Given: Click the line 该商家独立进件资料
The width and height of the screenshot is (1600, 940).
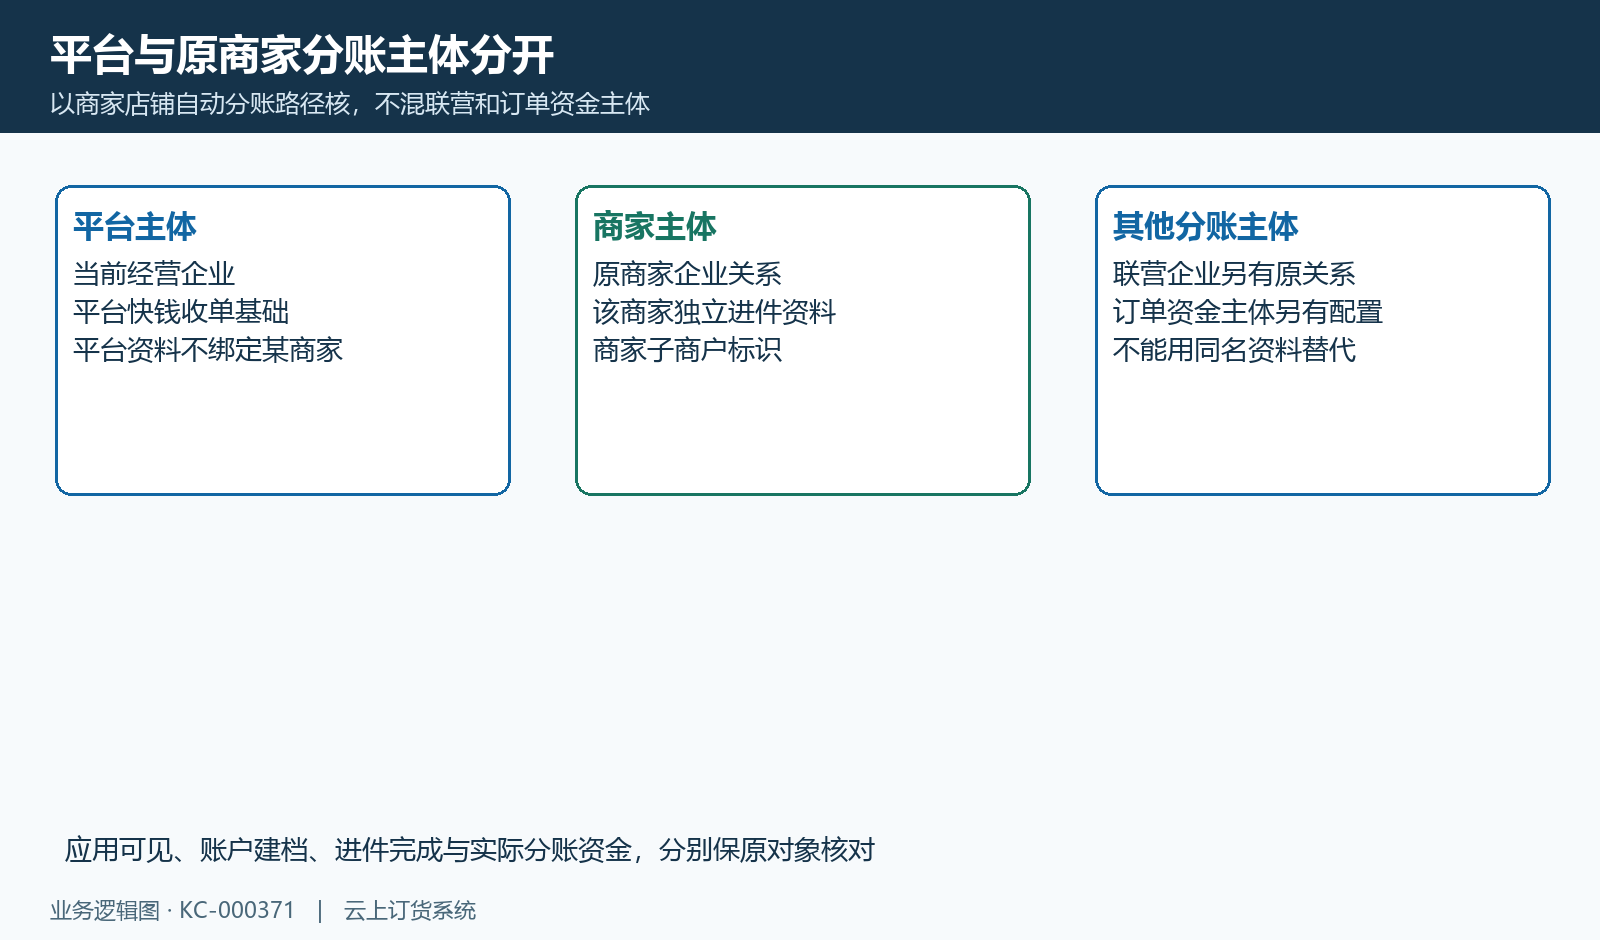Looking at the screenshot, I should pos(714,312).
